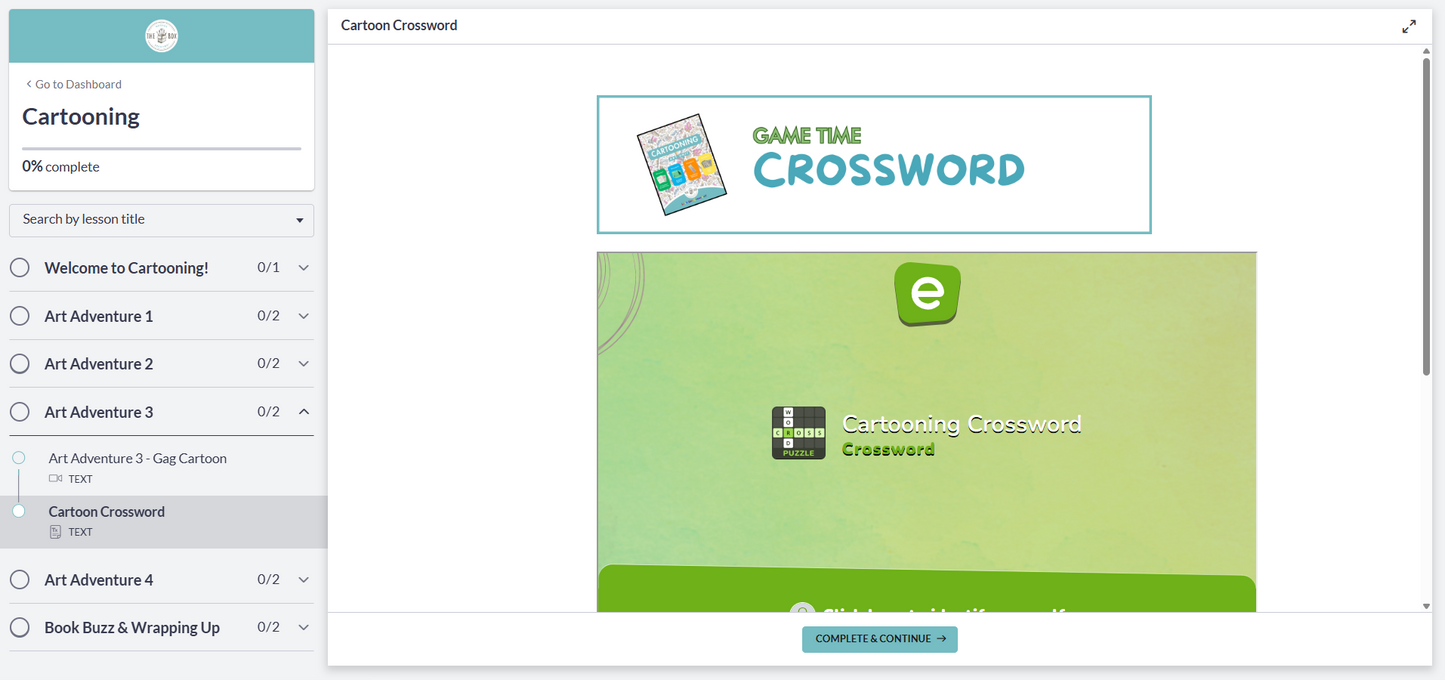Open the Search by lesson title dropdown
The width and height of the screenshot is (1445, 680).
(161, 220)
